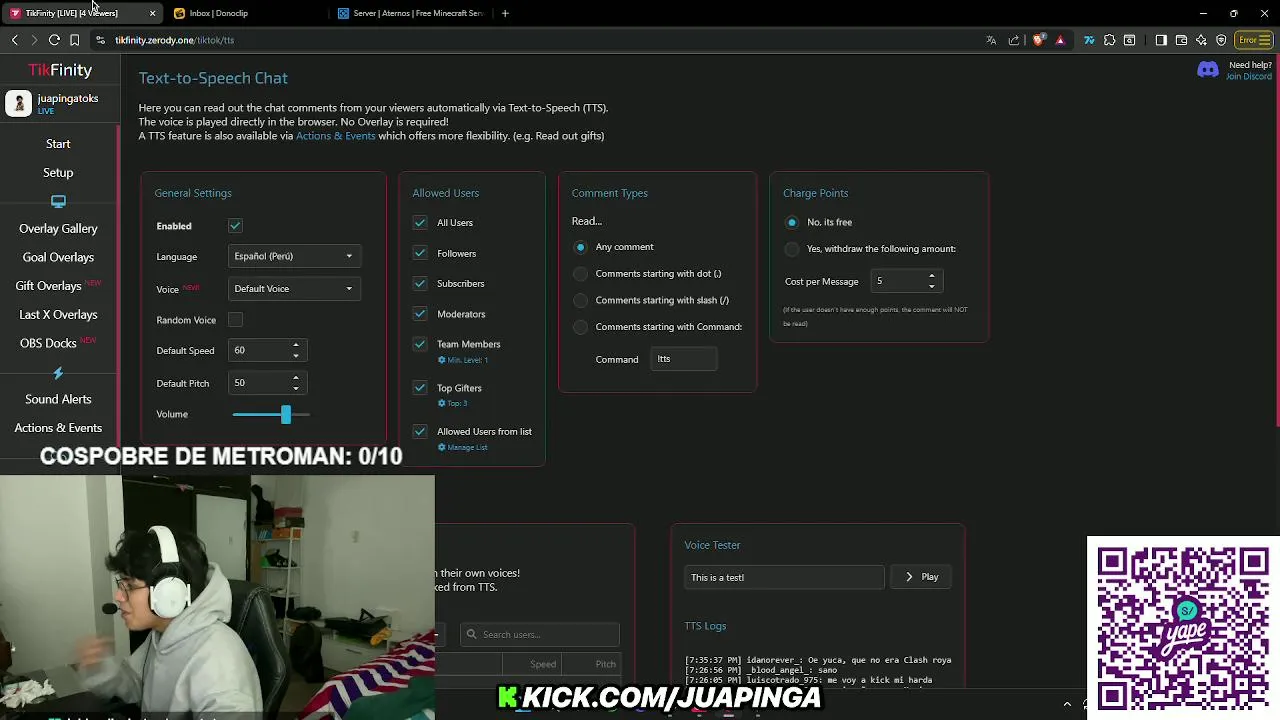Click the TikFinity logo
Image resolution: width=1280 pixels, height=720 pixels.
[x=60, y=70]
